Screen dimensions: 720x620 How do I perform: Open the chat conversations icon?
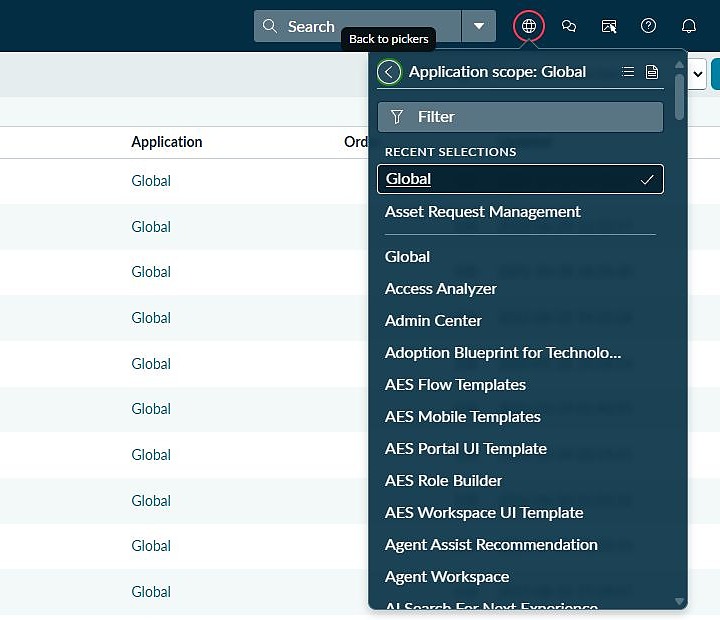(568, 26)
